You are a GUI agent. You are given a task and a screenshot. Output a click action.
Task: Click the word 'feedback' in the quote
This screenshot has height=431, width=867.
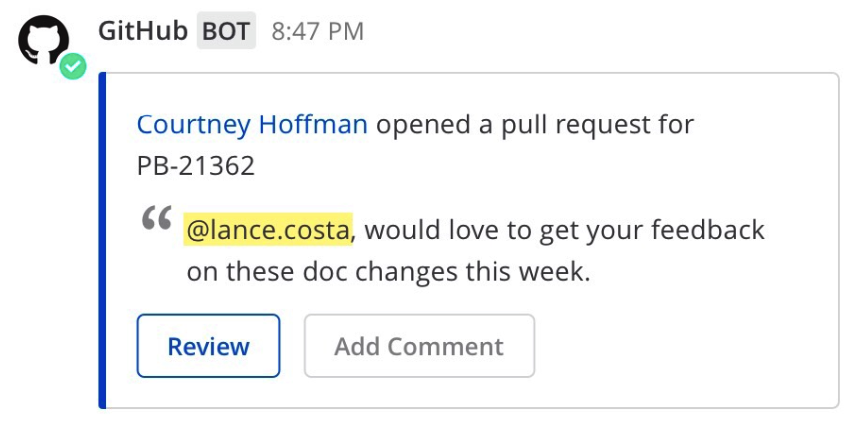tap(707, 230)
